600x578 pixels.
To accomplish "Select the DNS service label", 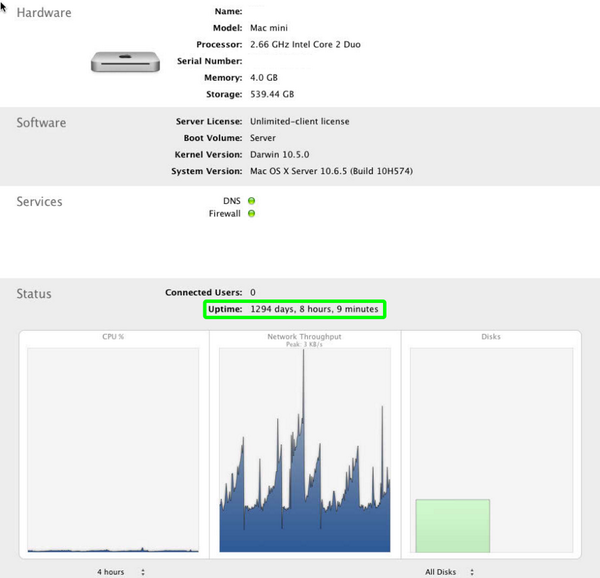I will [x=232, y=201].
